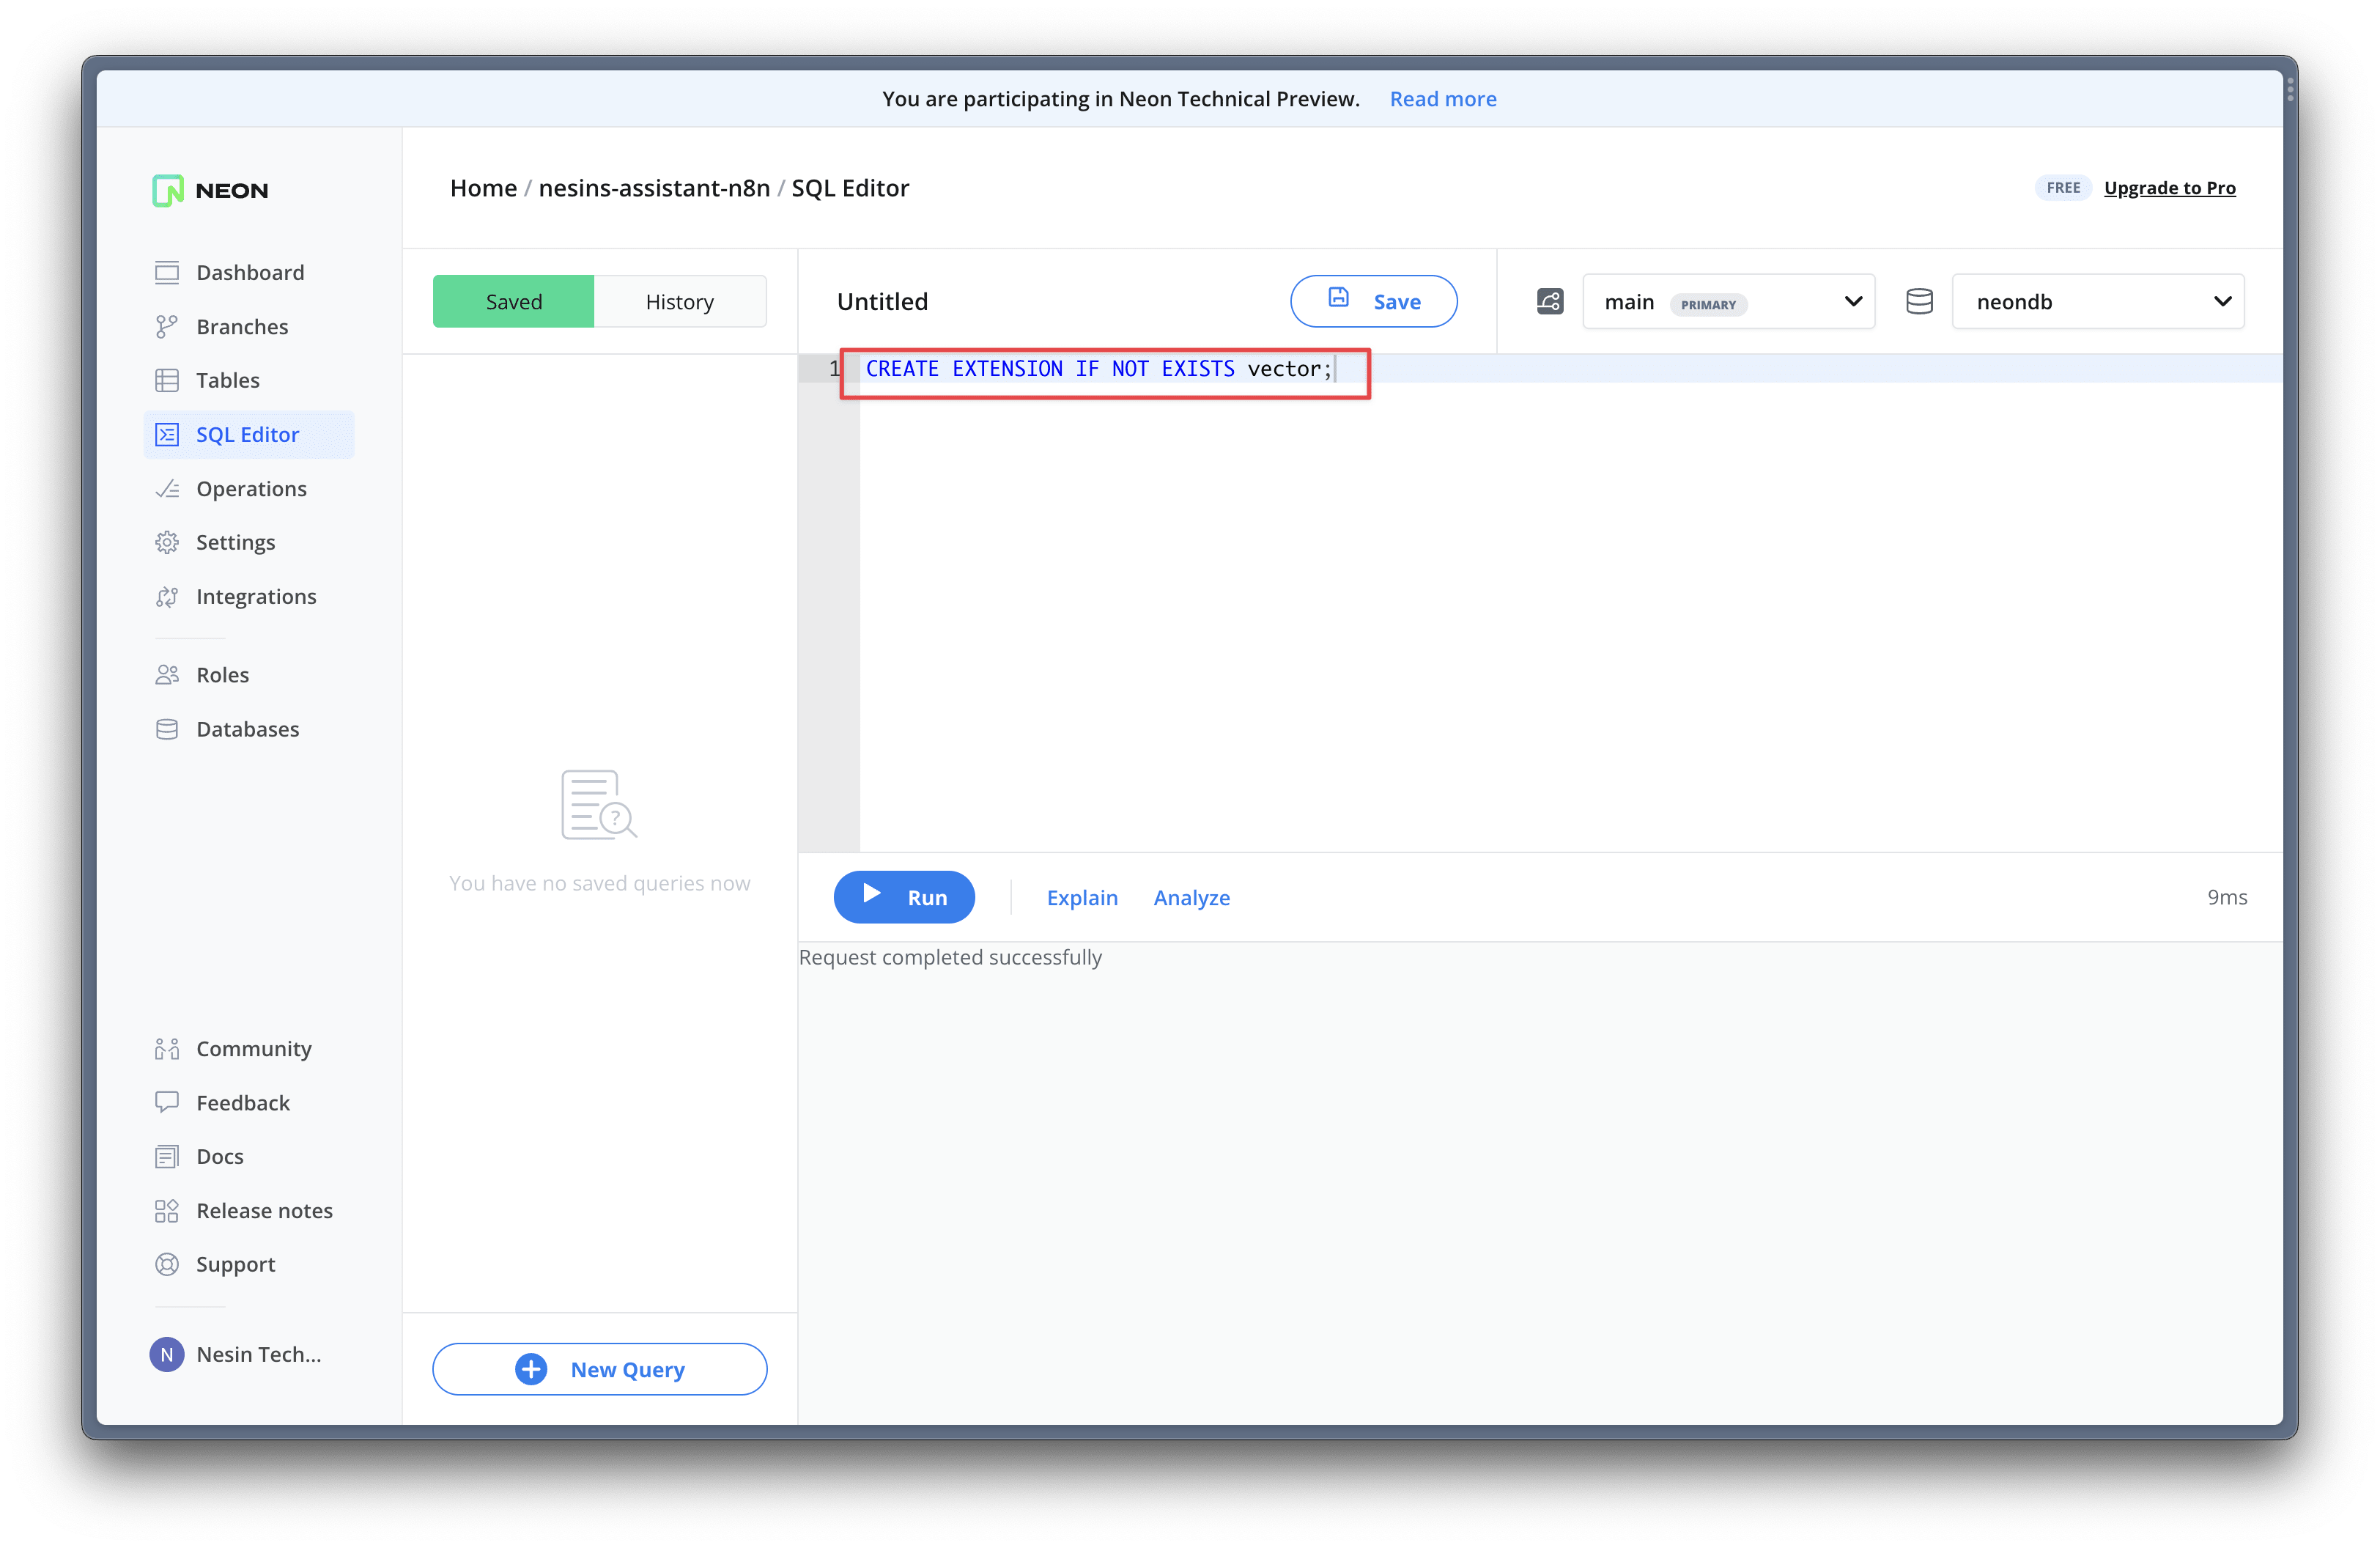
Task: Click the Docs page icon
Action: (167, 1156)
